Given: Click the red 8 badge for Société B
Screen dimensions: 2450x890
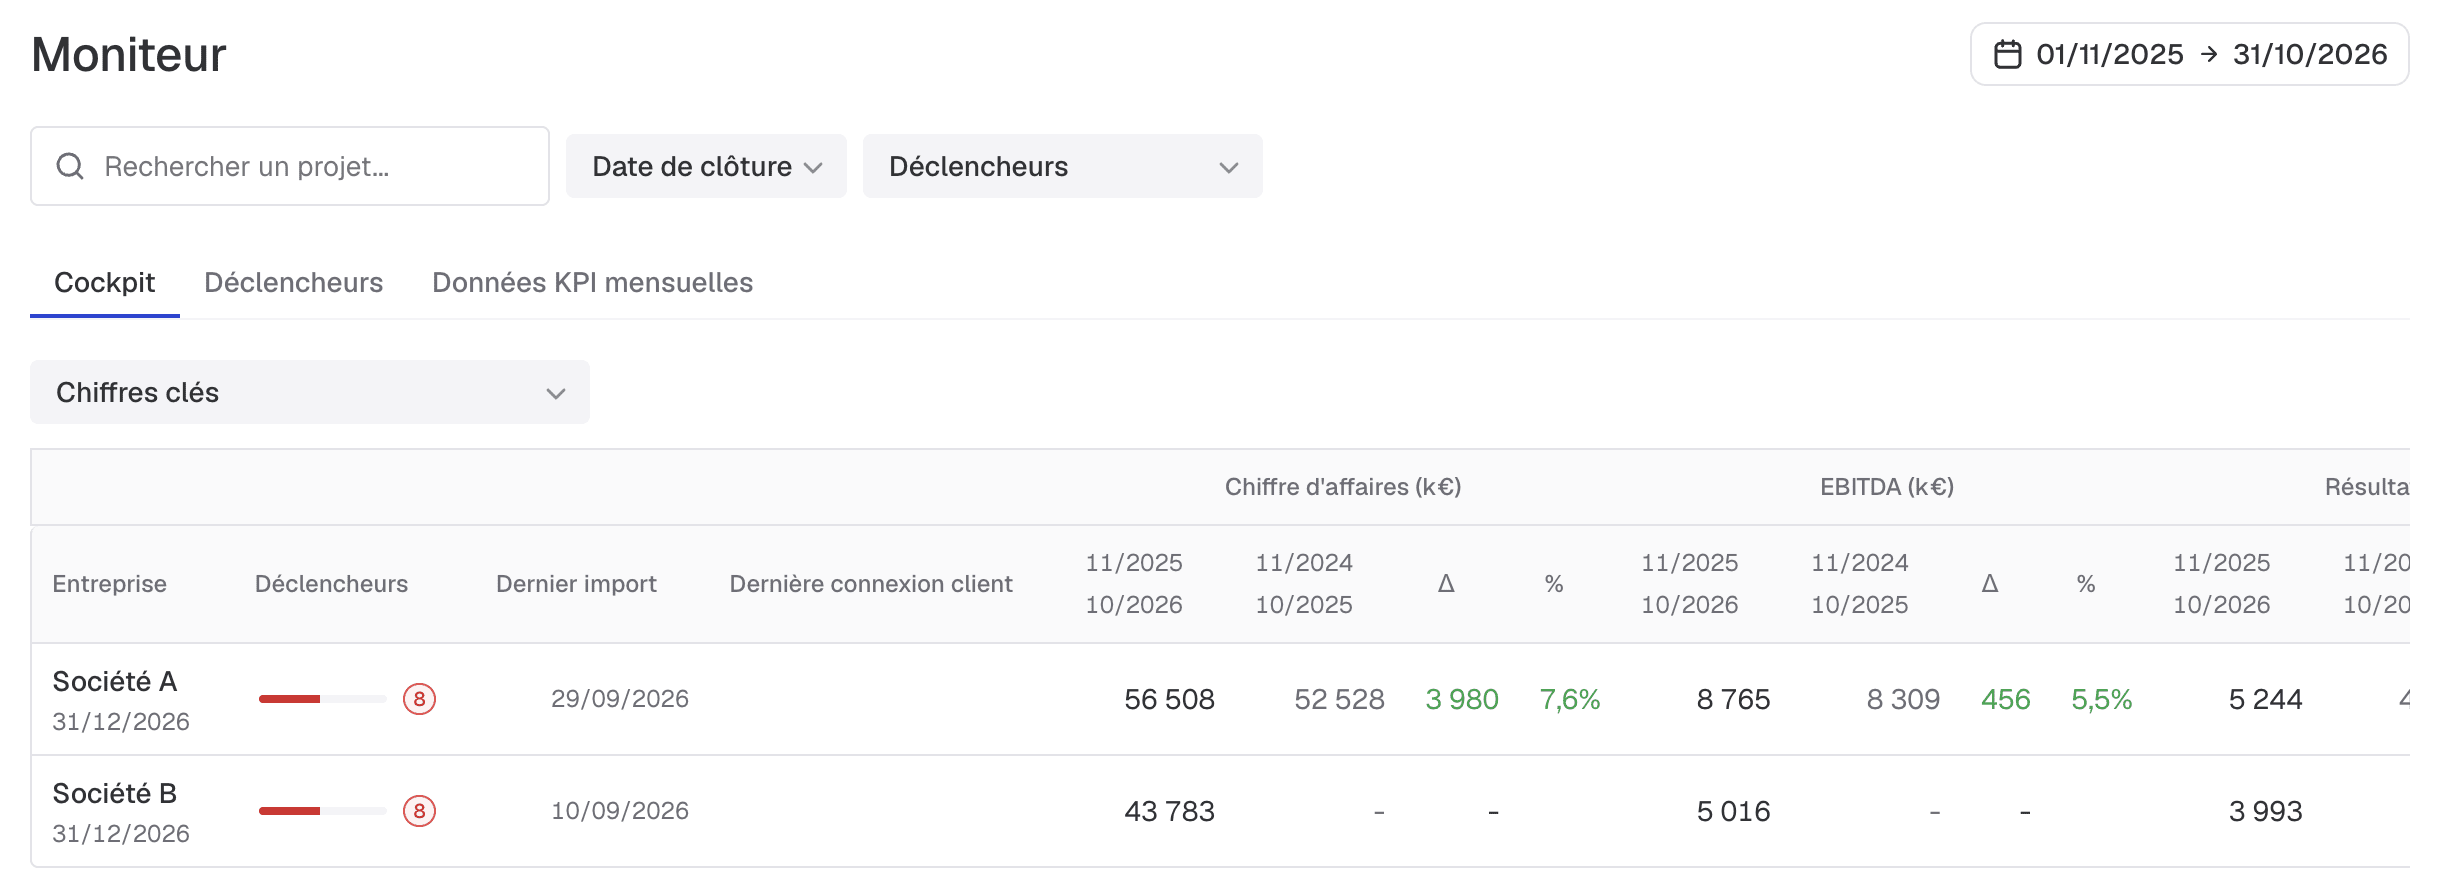Looking at the screenshot, I should point(419,811).
